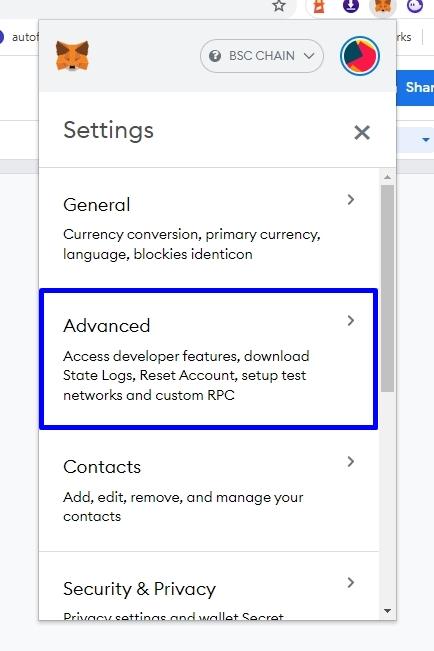Screen dimensions: 434x651
Task: Click the MetaMask extension icon in toolbar
Action: (383, 7)
